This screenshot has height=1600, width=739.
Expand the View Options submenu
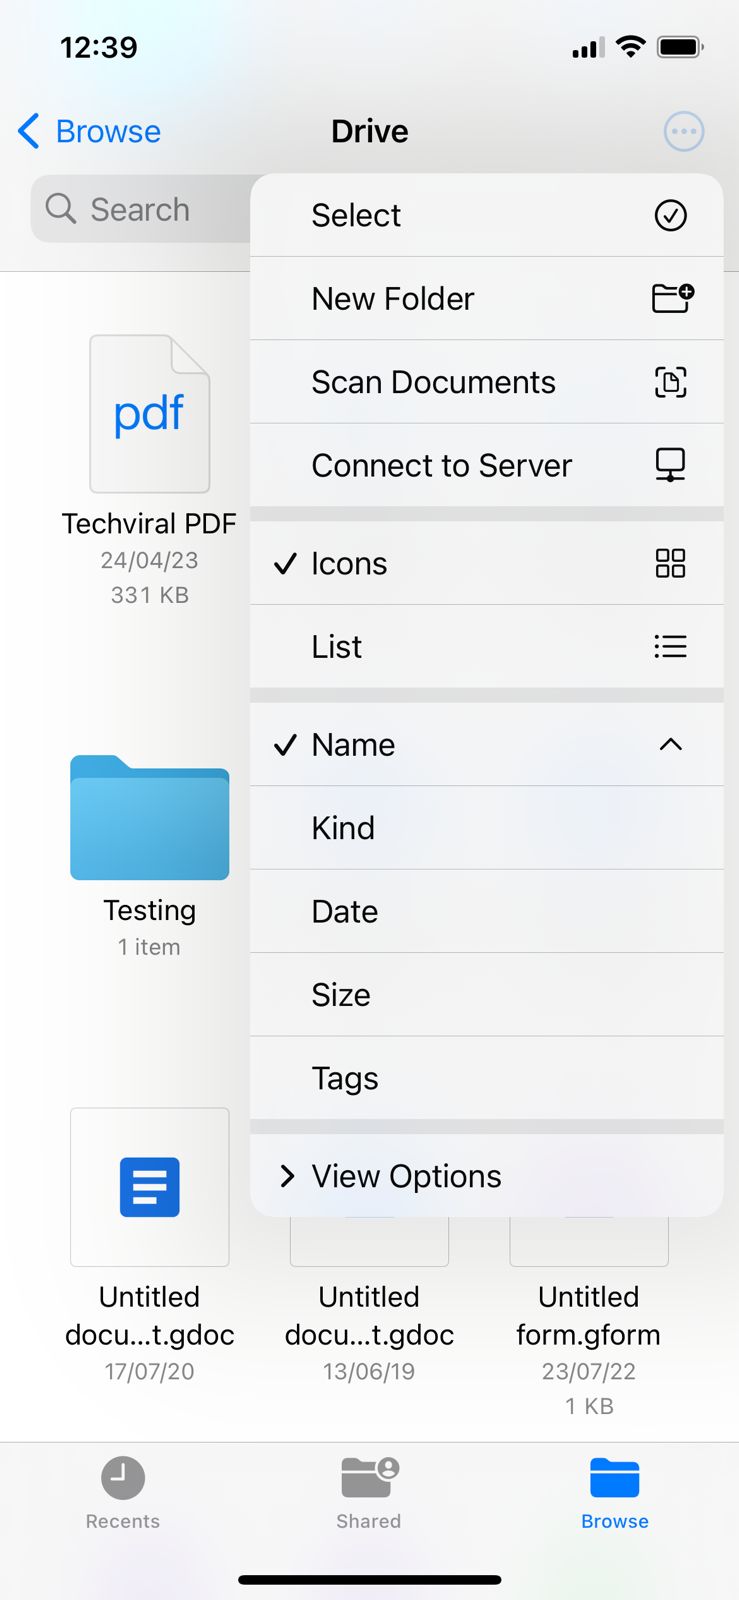pyautogui.click(x=405, y=1176)
